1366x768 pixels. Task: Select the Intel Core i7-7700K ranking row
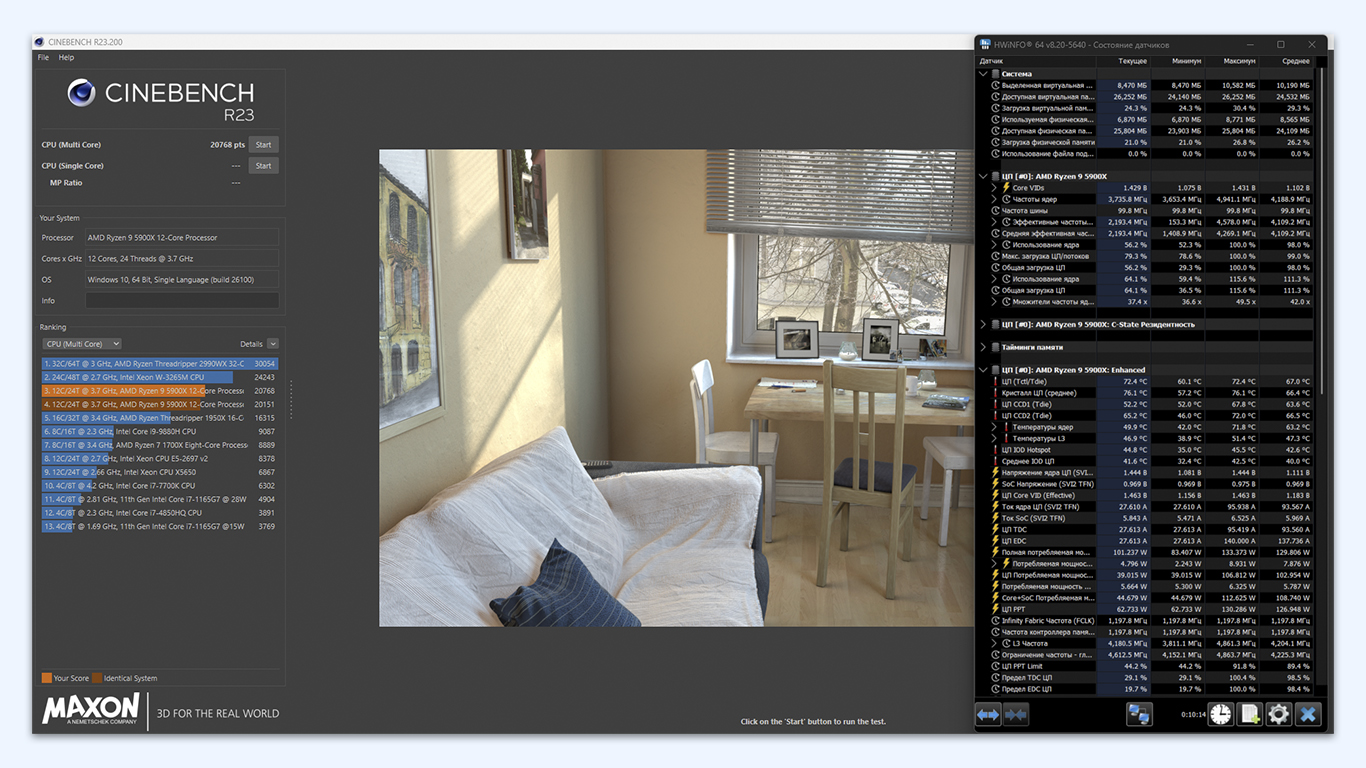(160, 485)
